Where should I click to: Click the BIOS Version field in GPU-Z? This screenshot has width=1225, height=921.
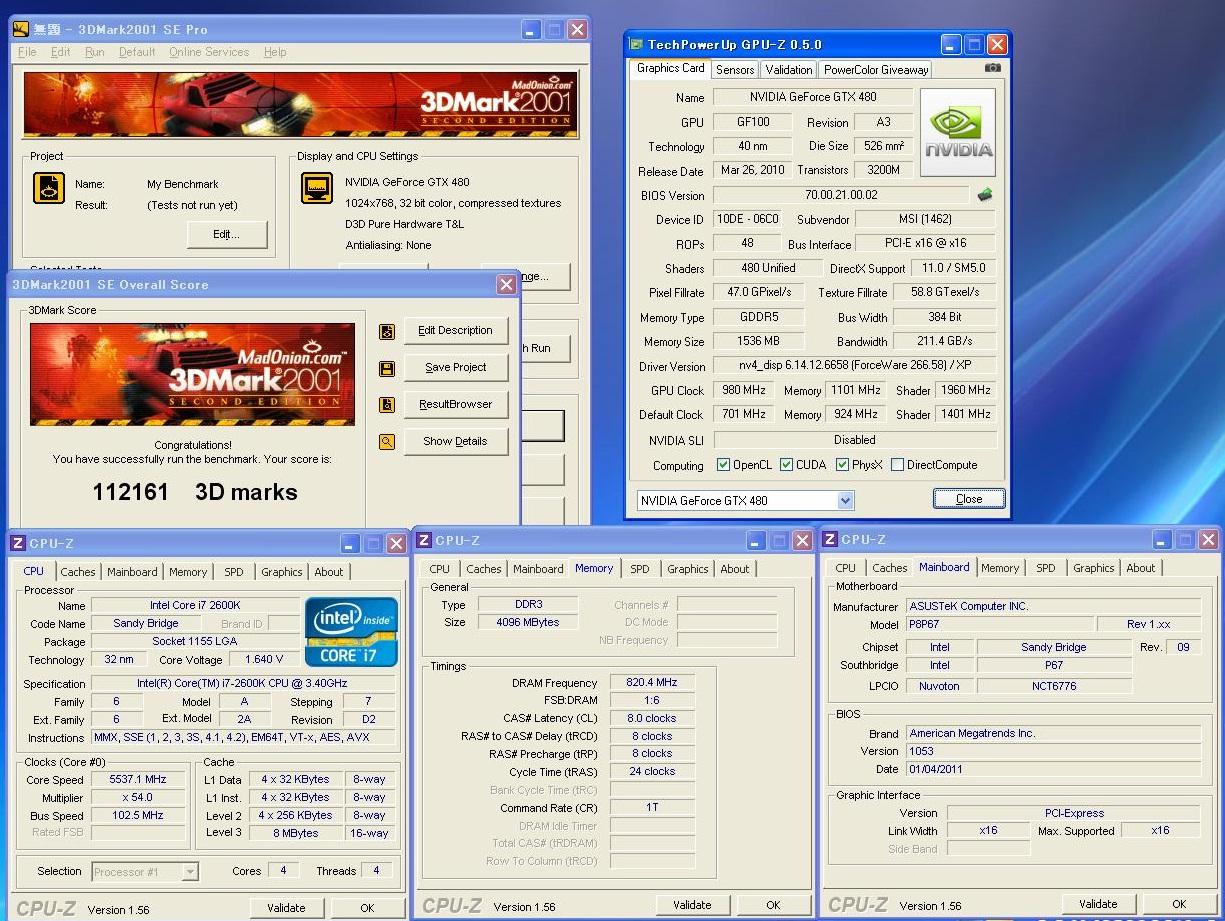841,196
